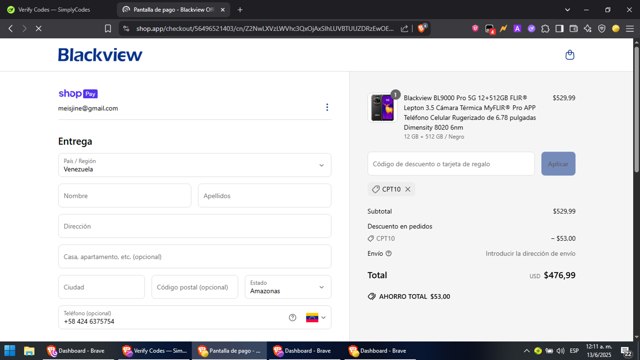Switch to Pantalla de pago taskbar window
Screen dimensions: 640x360
click(x=230, y=351)
